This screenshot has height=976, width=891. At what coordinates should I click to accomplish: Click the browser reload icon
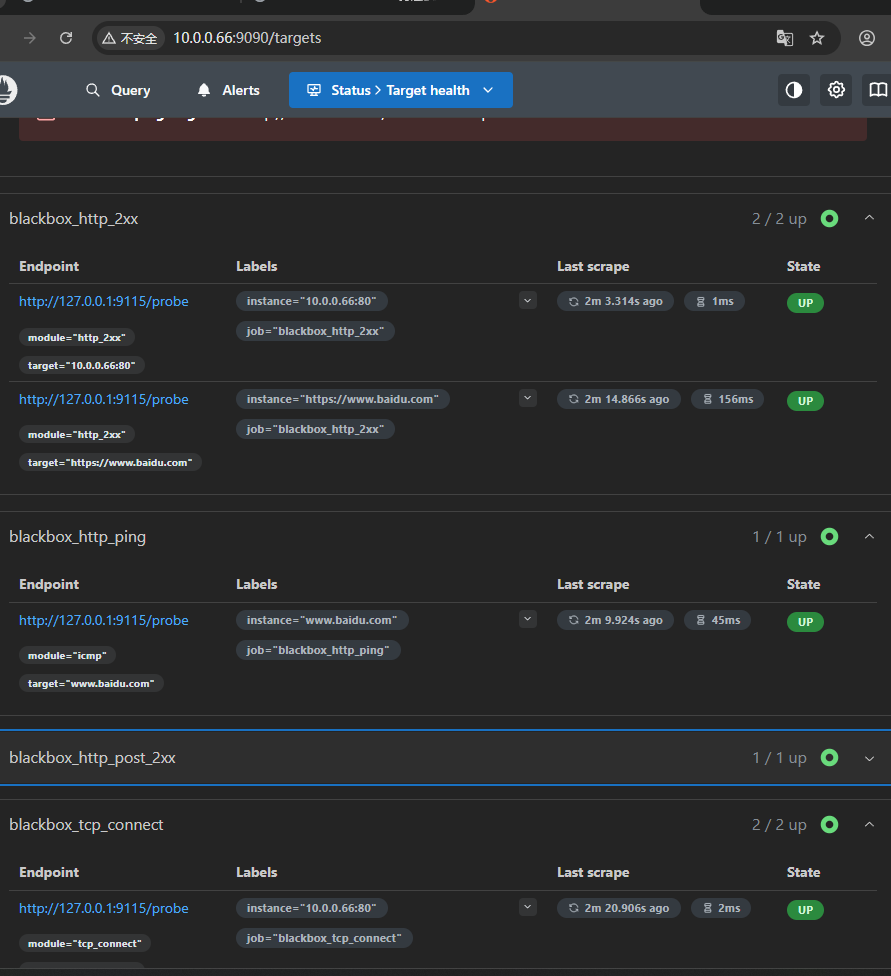pos(66,38)
